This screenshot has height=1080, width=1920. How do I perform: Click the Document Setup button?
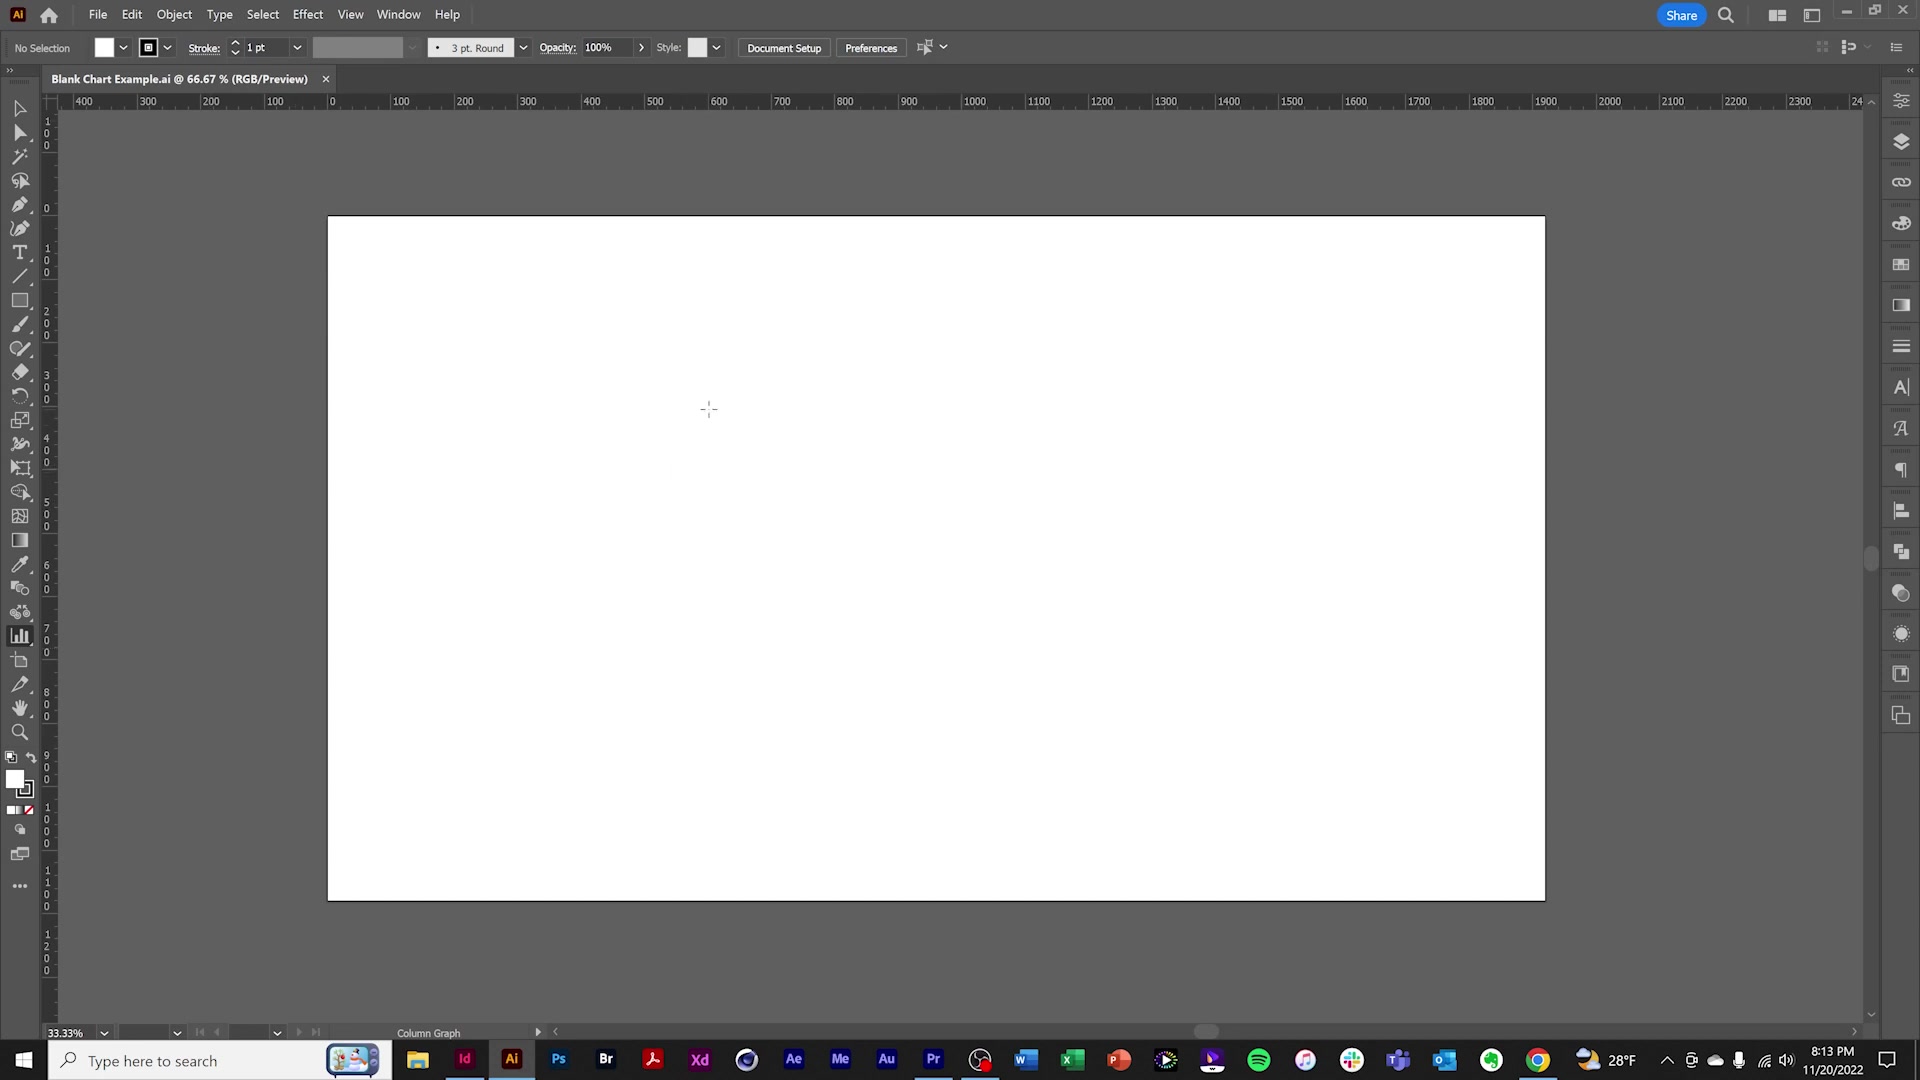784,47
